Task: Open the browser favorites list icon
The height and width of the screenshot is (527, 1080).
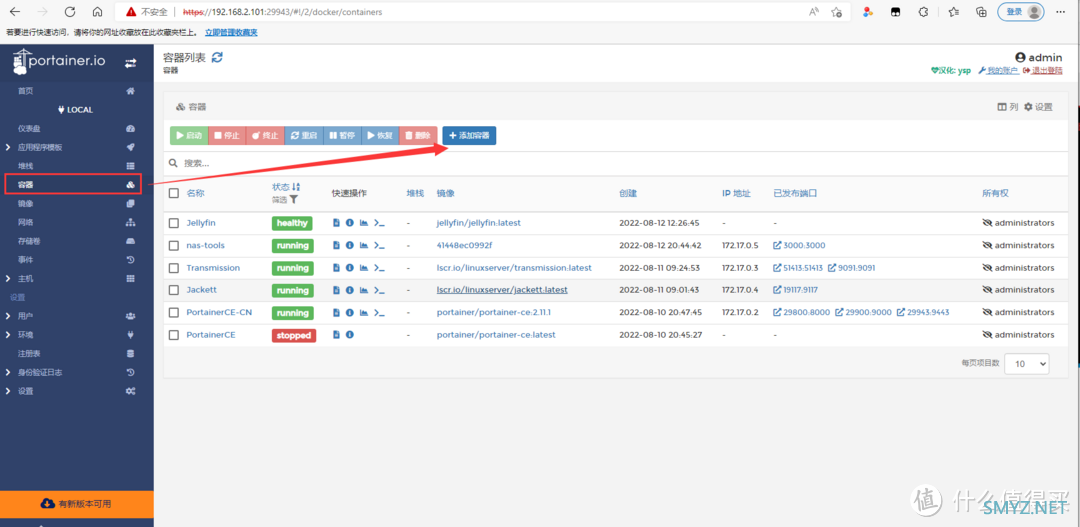Action: (x=953, y=12)
